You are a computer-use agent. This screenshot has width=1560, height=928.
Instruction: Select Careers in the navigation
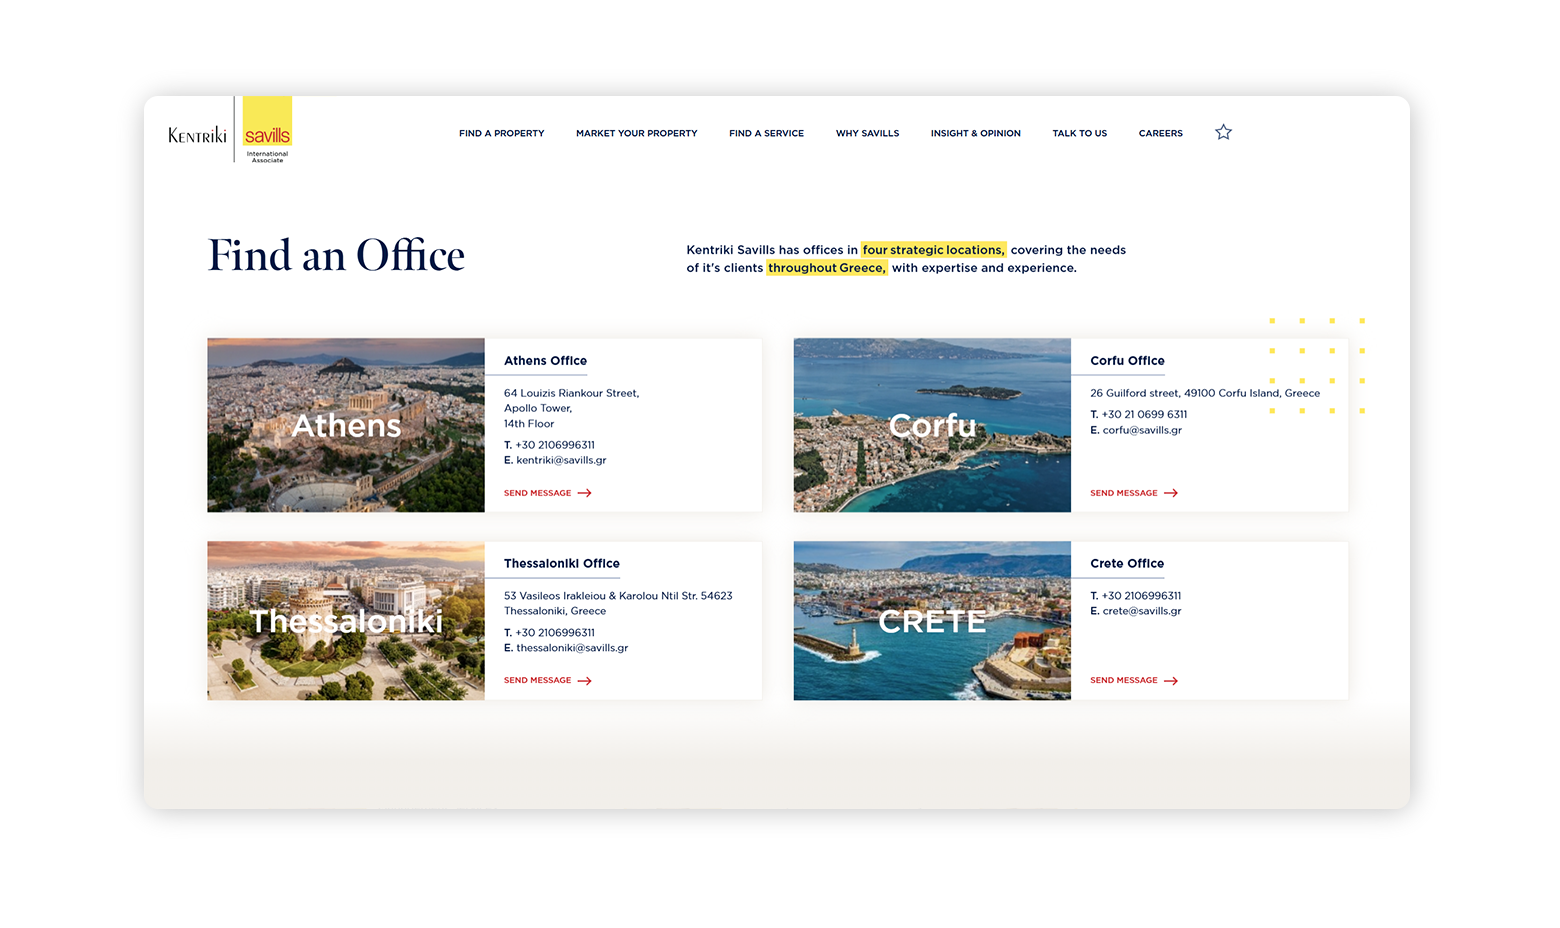tap(1160, 133)
